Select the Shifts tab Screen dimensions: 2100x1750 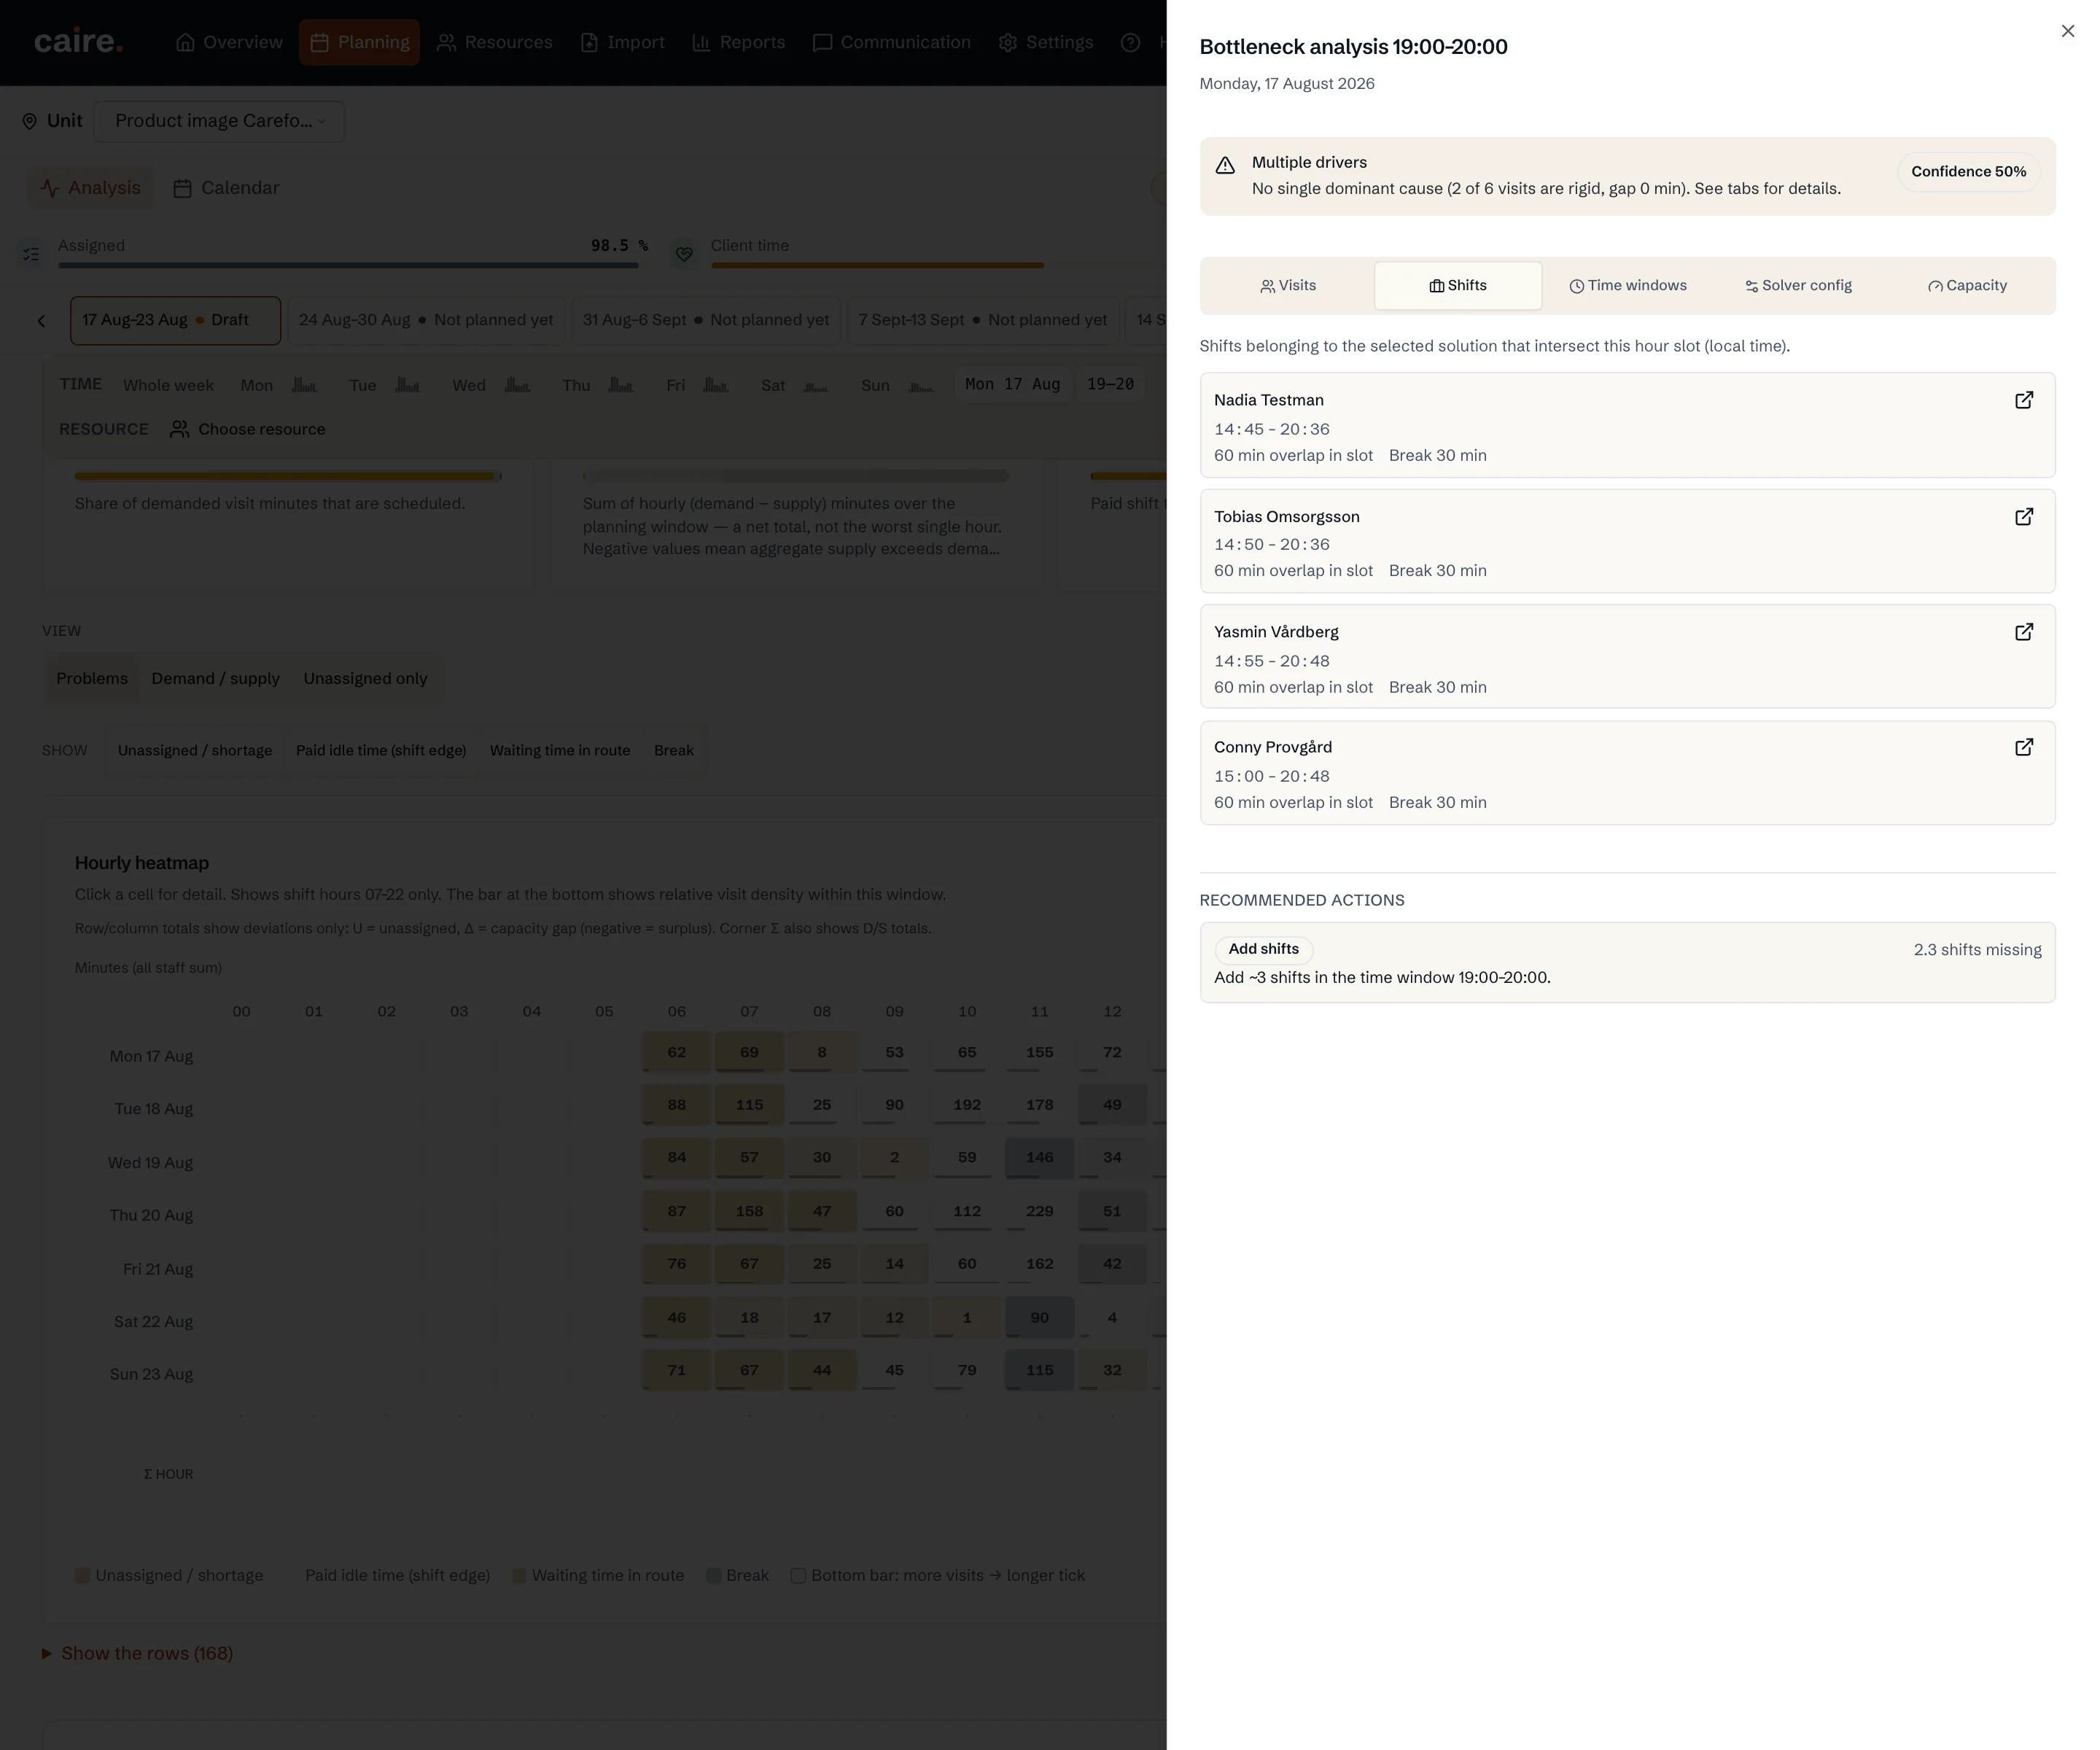(x=1458, y=286)
